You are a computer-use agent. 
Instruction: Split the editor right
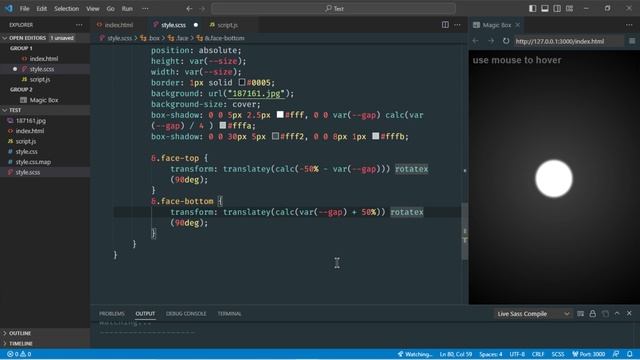point(445,25)
